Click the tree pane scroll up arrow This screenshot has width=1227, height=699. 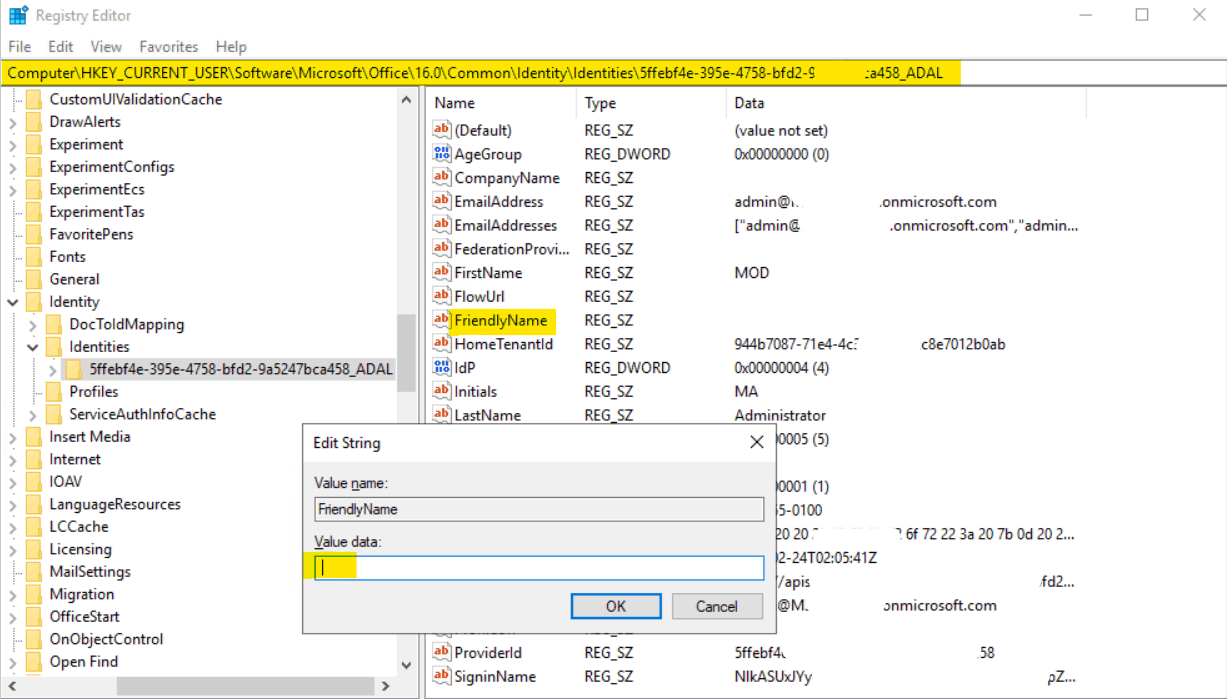pyautogui.click(x=406, y=100)
